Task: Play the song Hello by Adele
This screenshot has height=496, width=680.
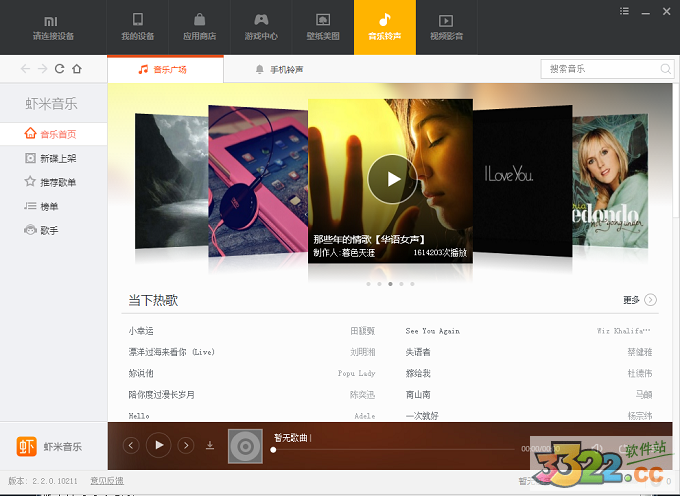Action: tap(139, 416)
